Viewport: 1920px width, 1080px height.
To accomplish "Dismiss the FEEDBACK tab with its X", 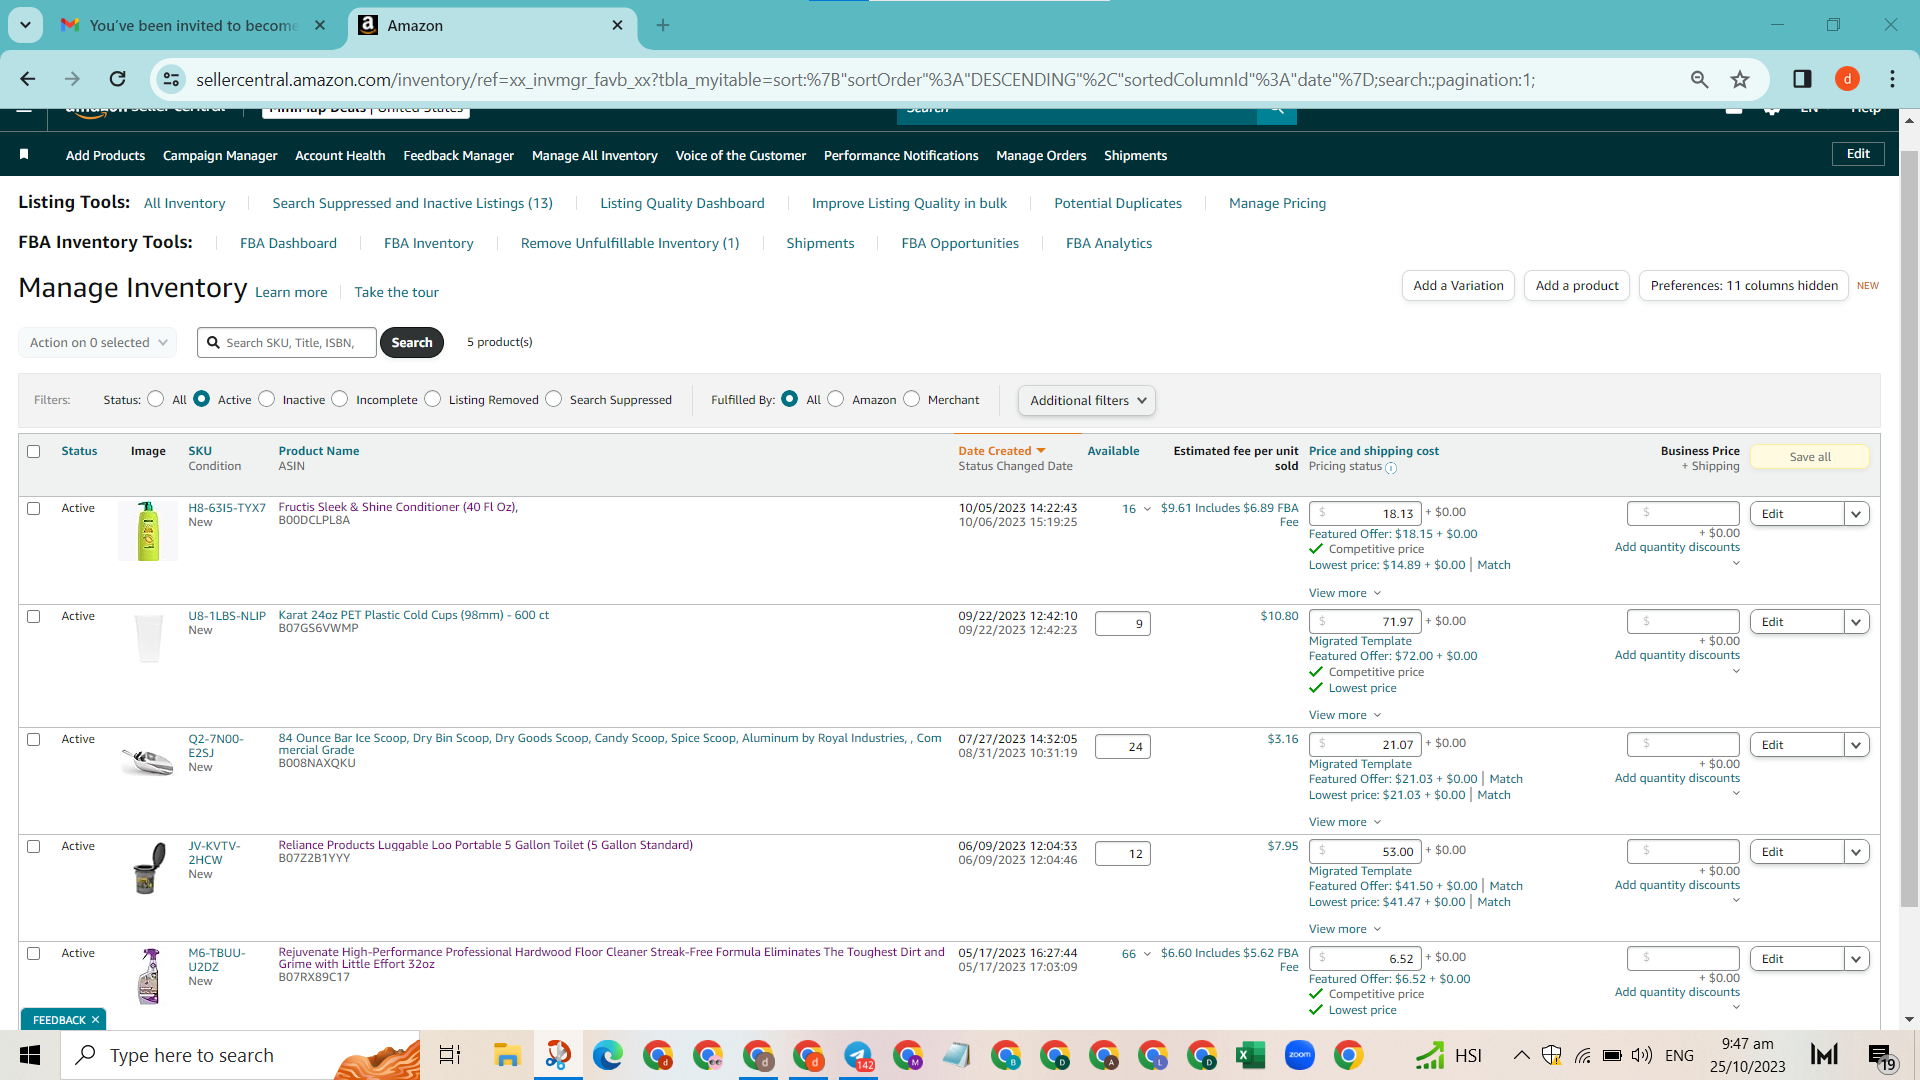I will (x=95, y=1020).
